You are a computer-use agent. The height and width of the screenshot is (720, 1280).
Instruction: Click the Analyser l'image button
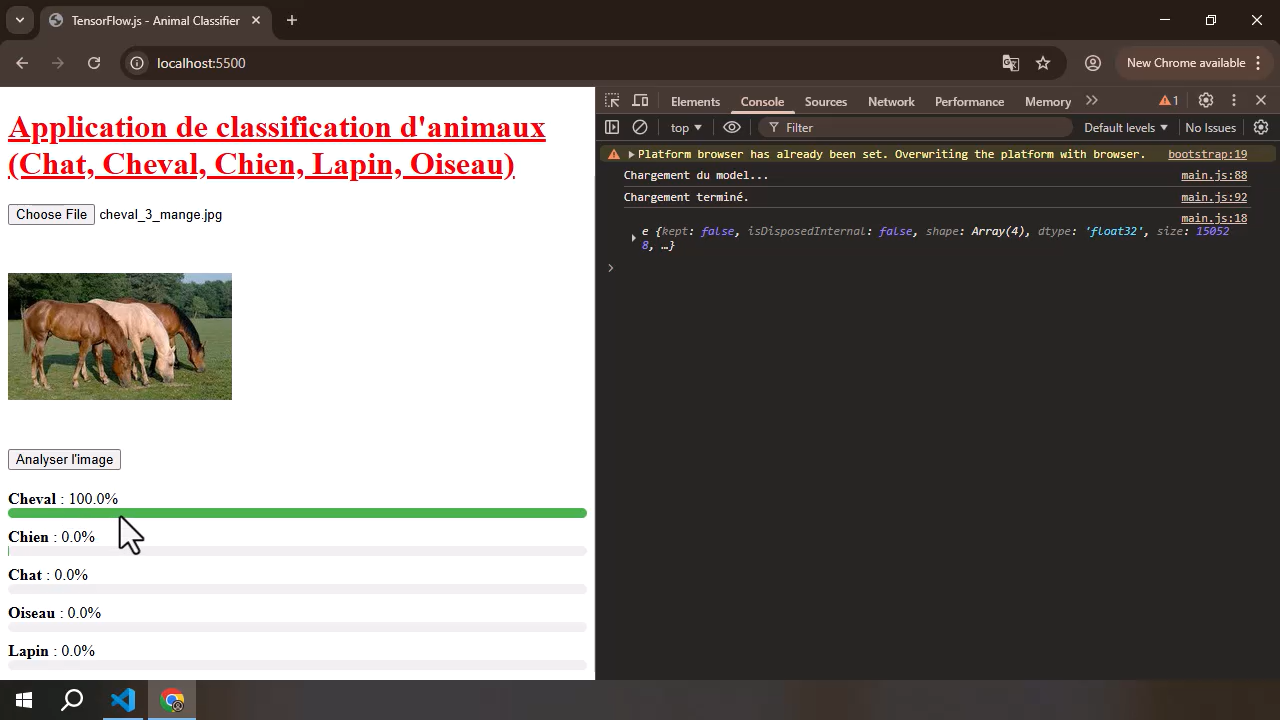coord(65,460)
